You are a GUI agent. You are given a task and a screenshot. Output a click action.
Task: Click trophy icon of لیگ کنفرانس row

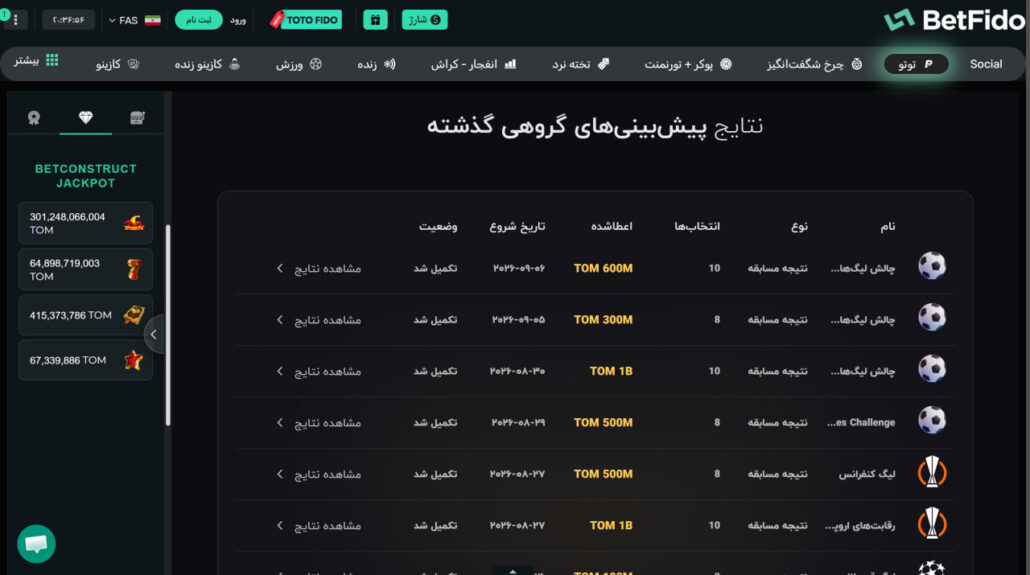pyautogui.click(x=931, y=472)
